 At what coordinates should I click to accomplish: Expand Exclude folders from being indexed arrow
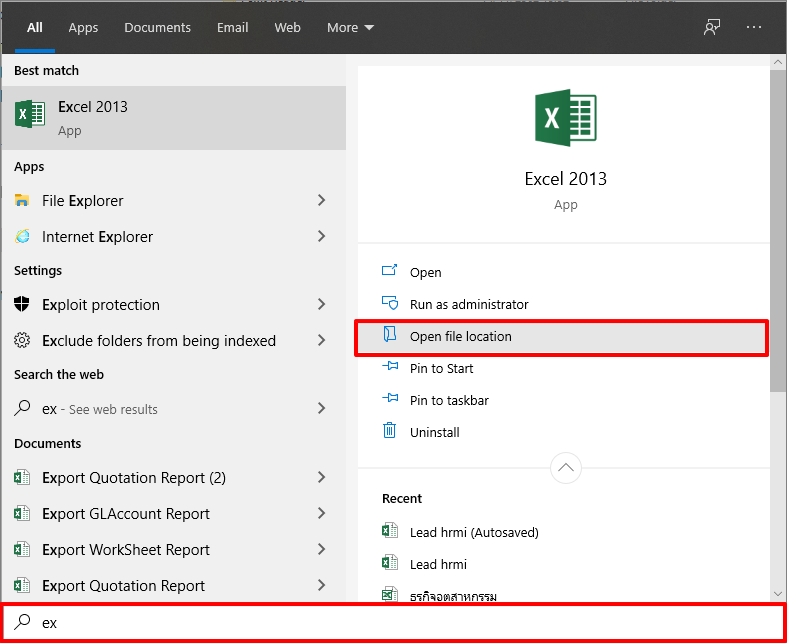point(322,340)
